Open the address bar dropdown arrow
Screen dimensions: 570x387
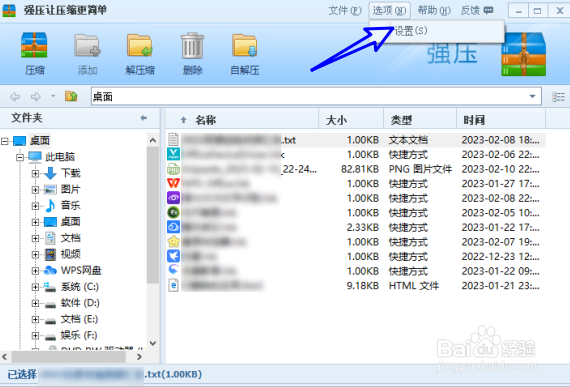[533, 96]
